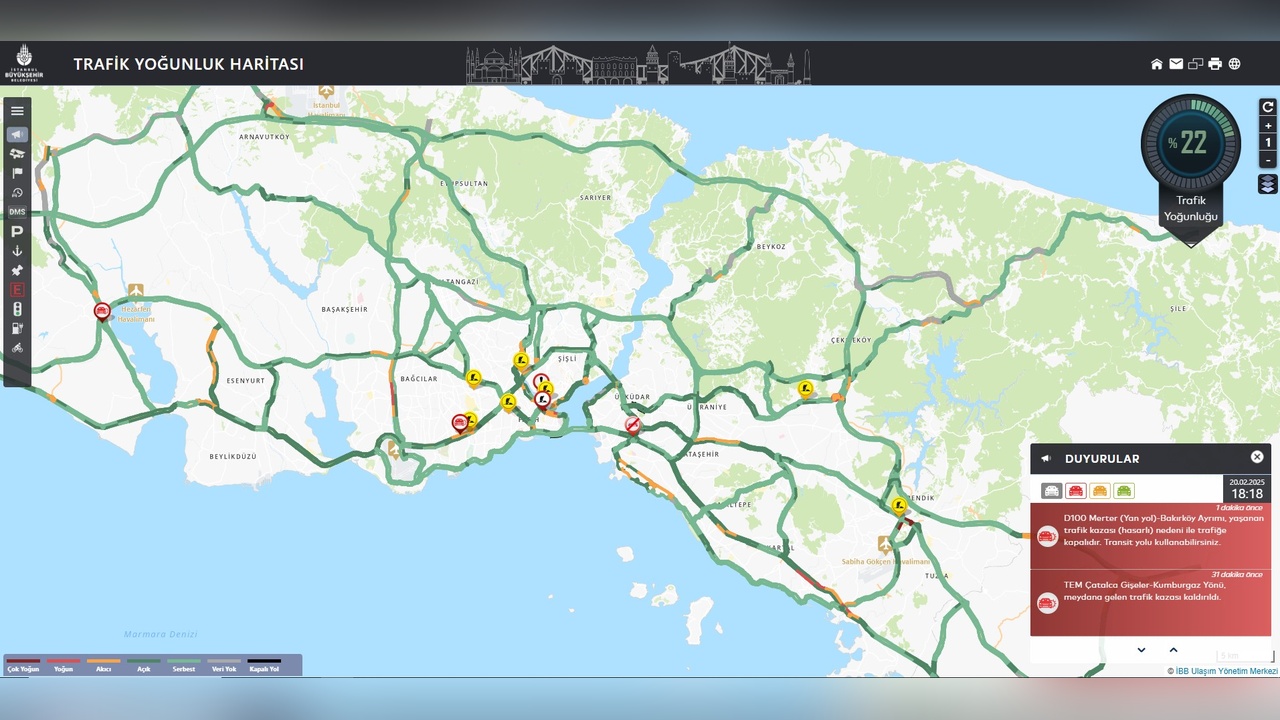1280x720 pixels.
Task: Open the mail envelope icon in header
Action: coord(1176,64)
